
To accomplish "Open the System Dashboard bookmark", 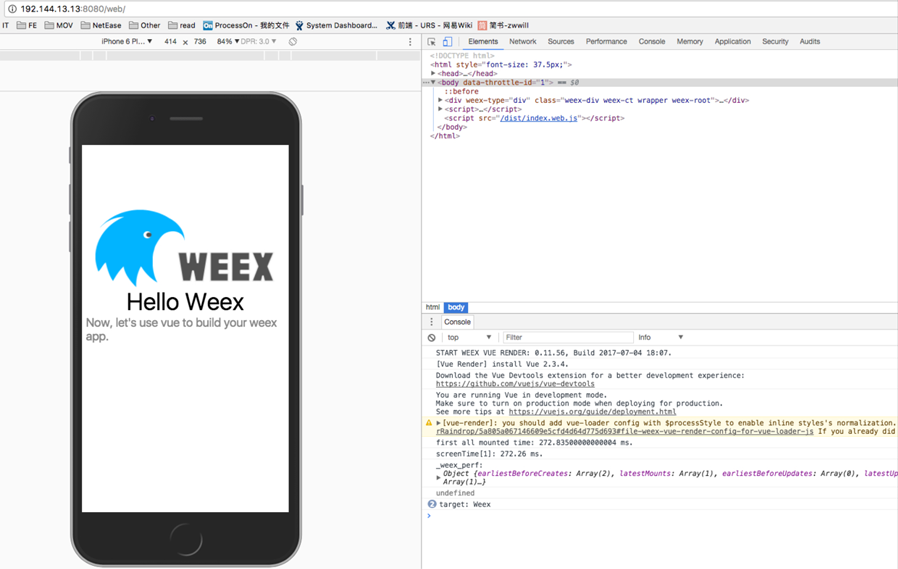I will click(336, 25).
